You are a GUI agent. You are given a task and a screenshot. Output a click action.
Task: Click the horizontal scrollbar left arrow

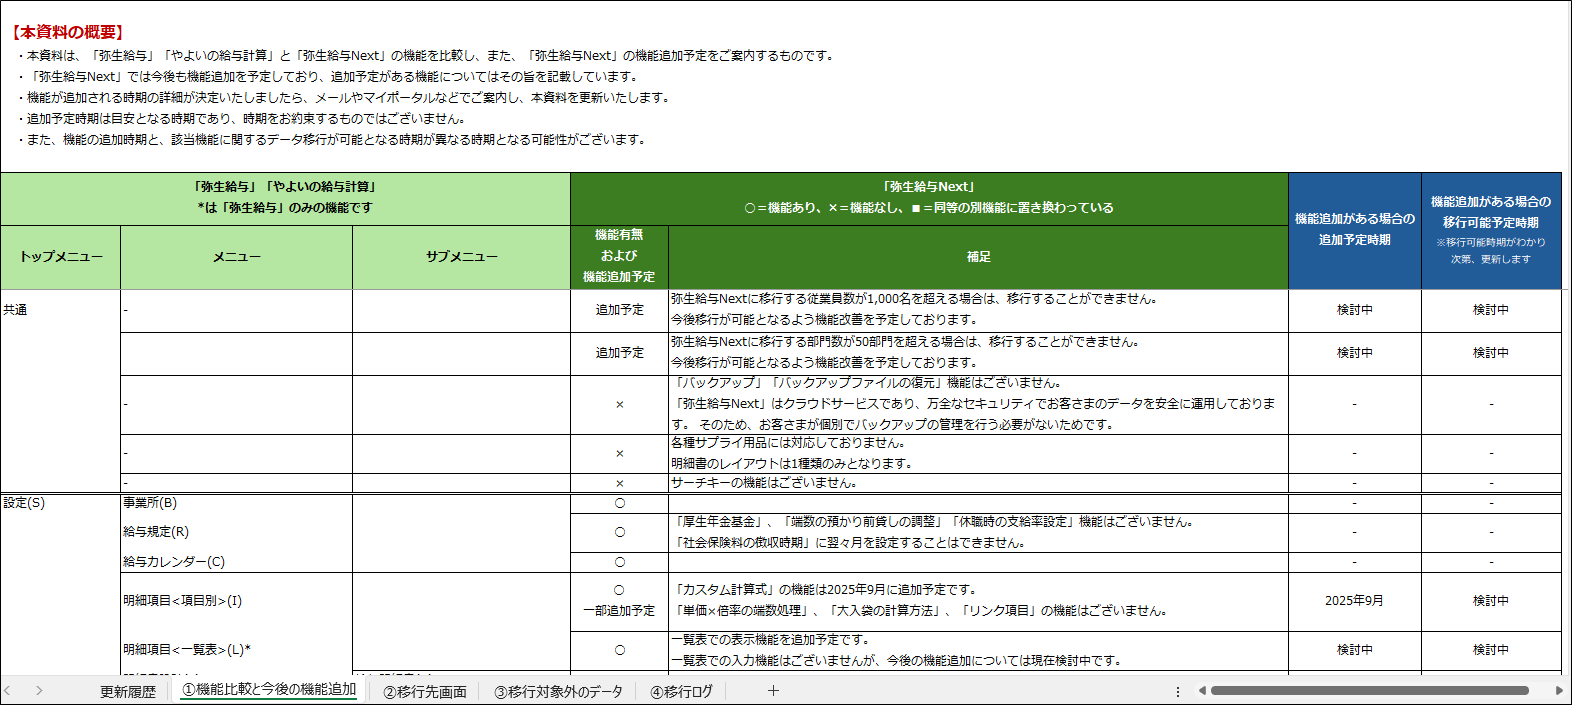1202,690
